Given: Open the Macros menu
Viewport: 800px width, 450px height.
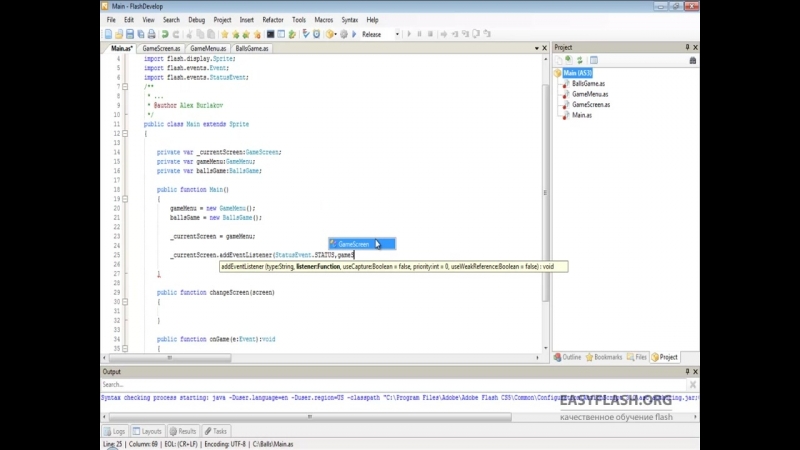Looking at the screenshot, I should (323, 20).
